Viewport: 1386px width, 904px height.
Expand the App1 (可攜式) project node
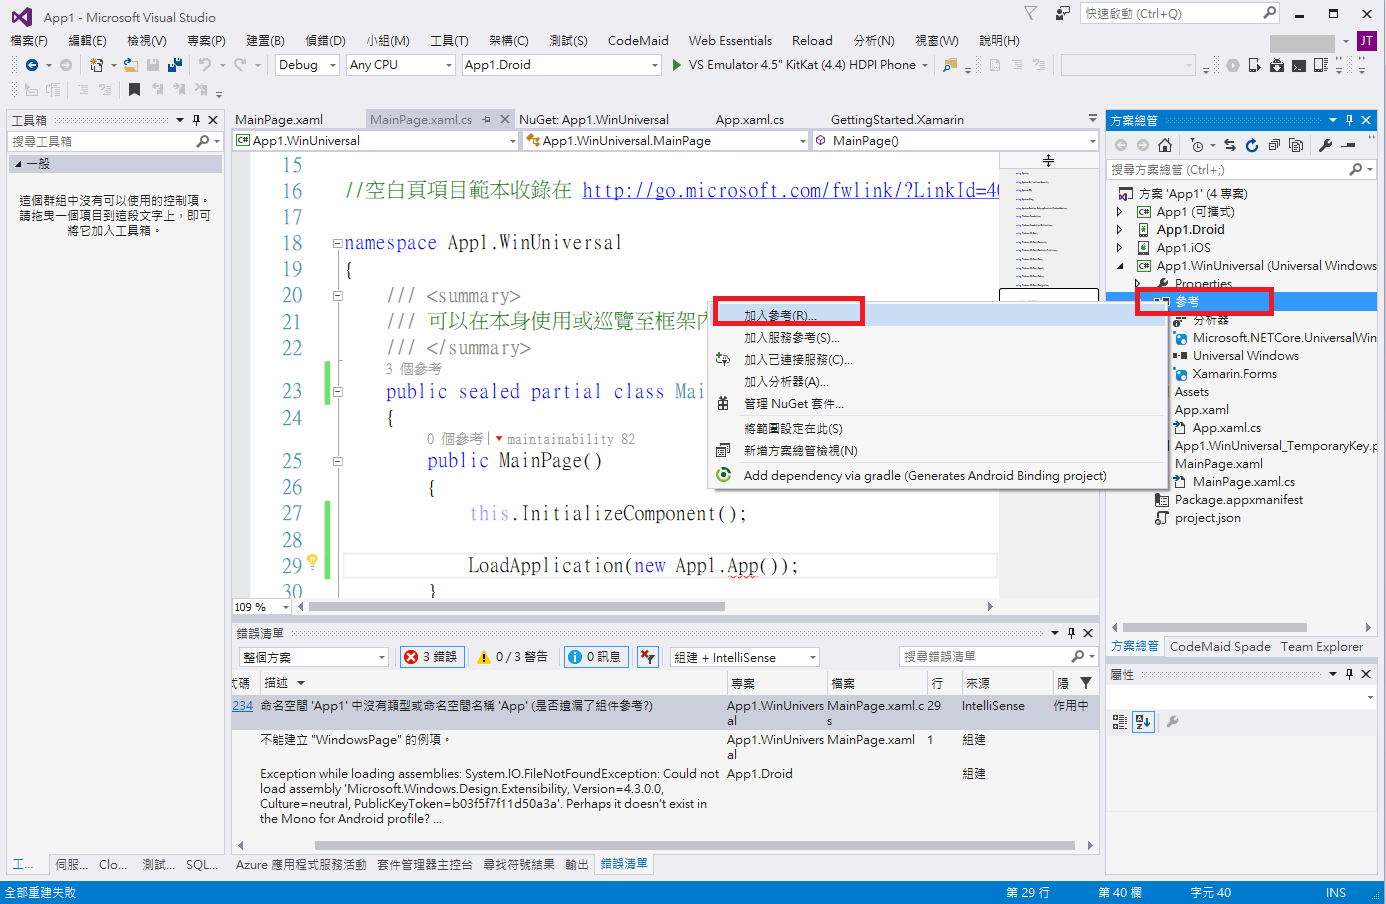click(1119, 212)
